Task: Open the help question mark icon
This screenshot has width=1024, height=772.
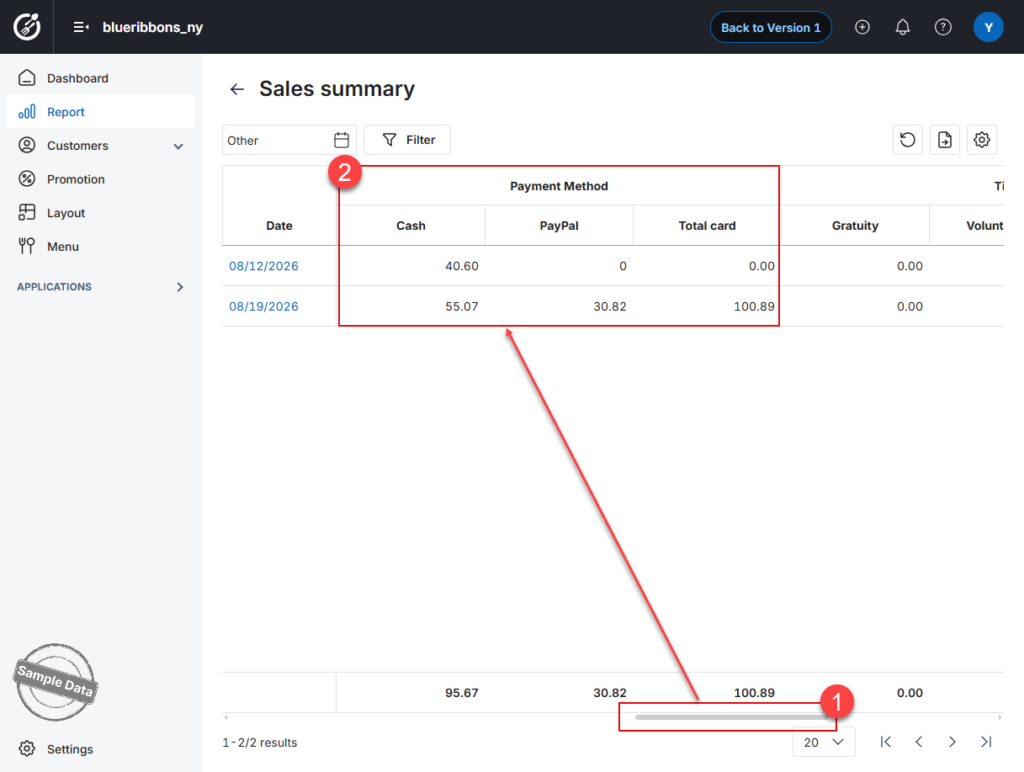Action: [943, 27]
